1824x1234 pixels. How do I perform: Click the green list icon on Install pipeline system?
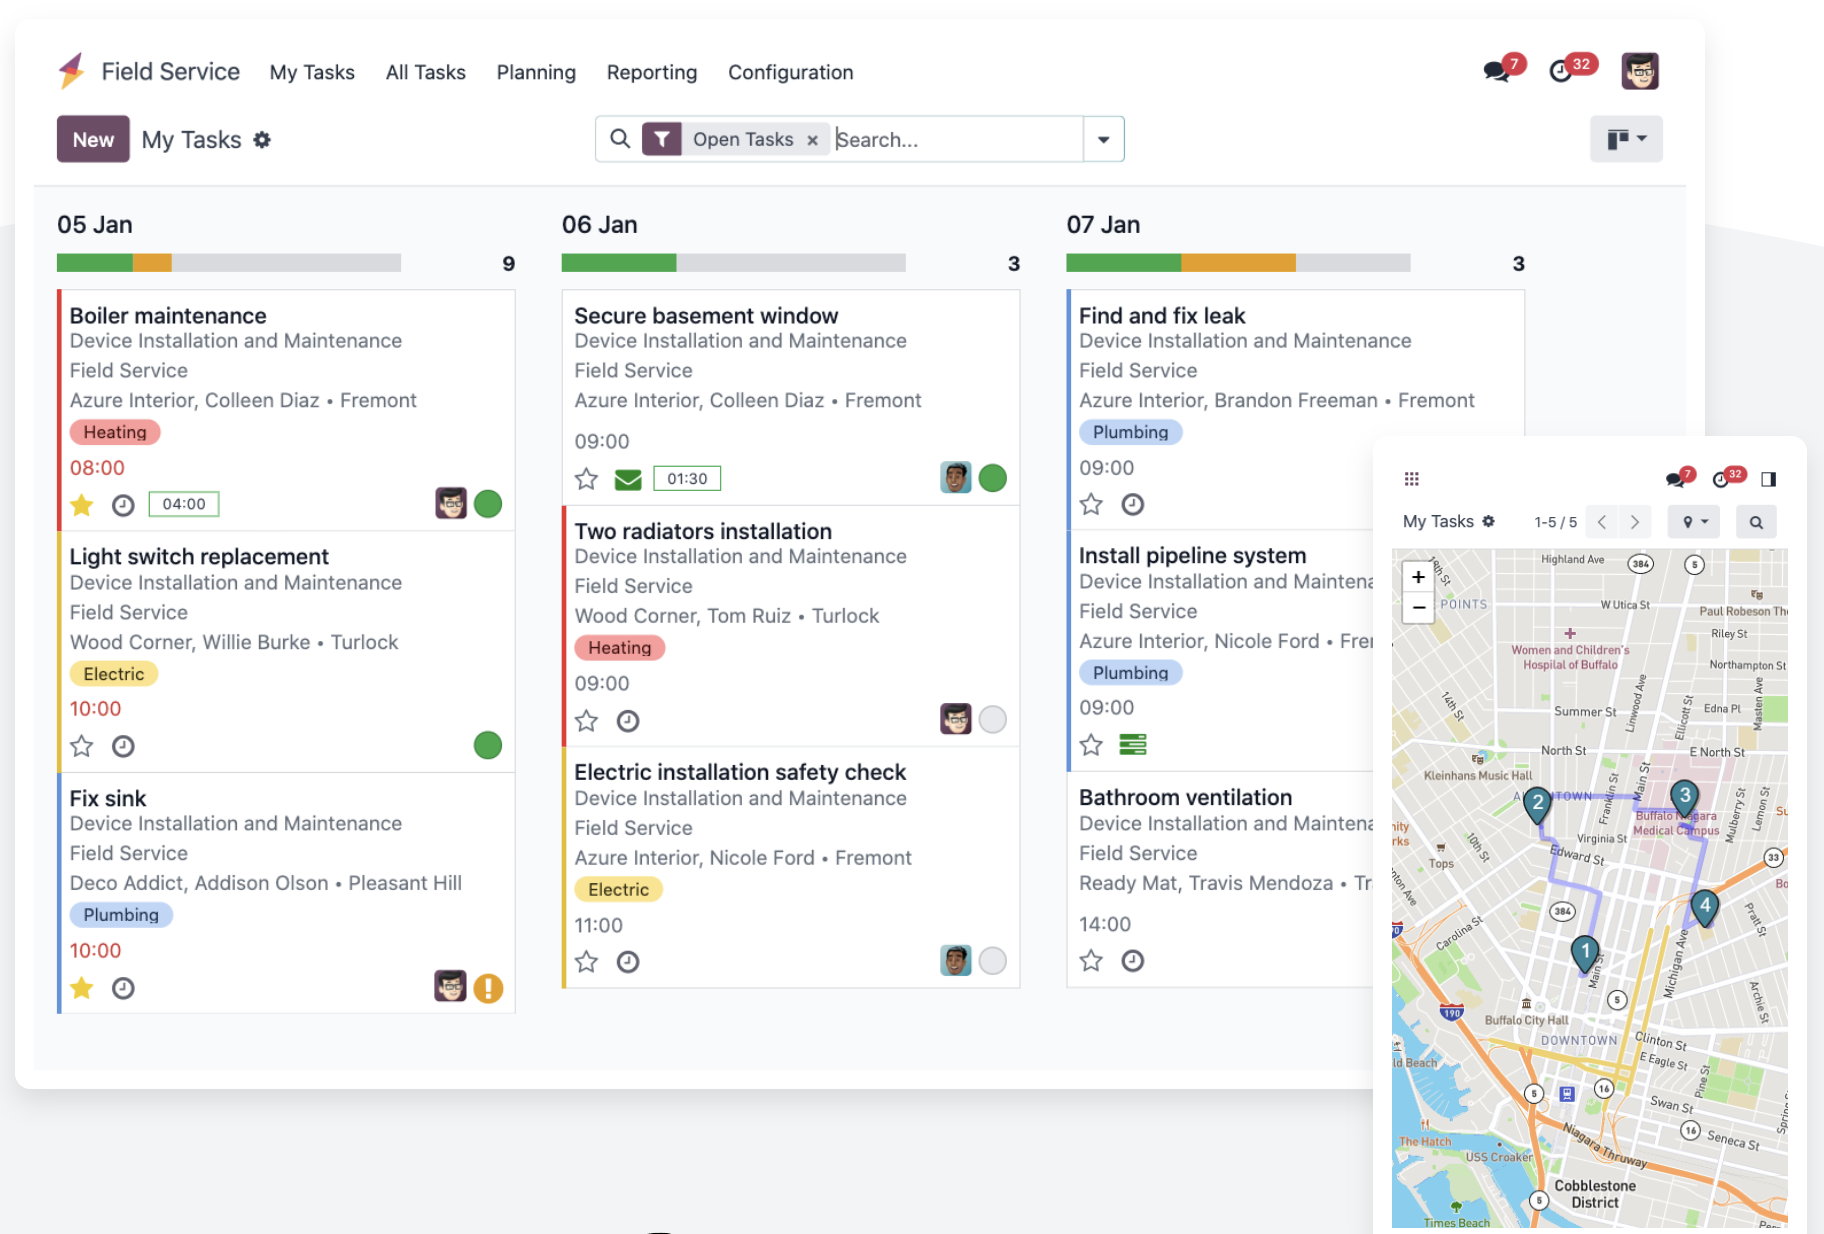[x=1132, y=745]
